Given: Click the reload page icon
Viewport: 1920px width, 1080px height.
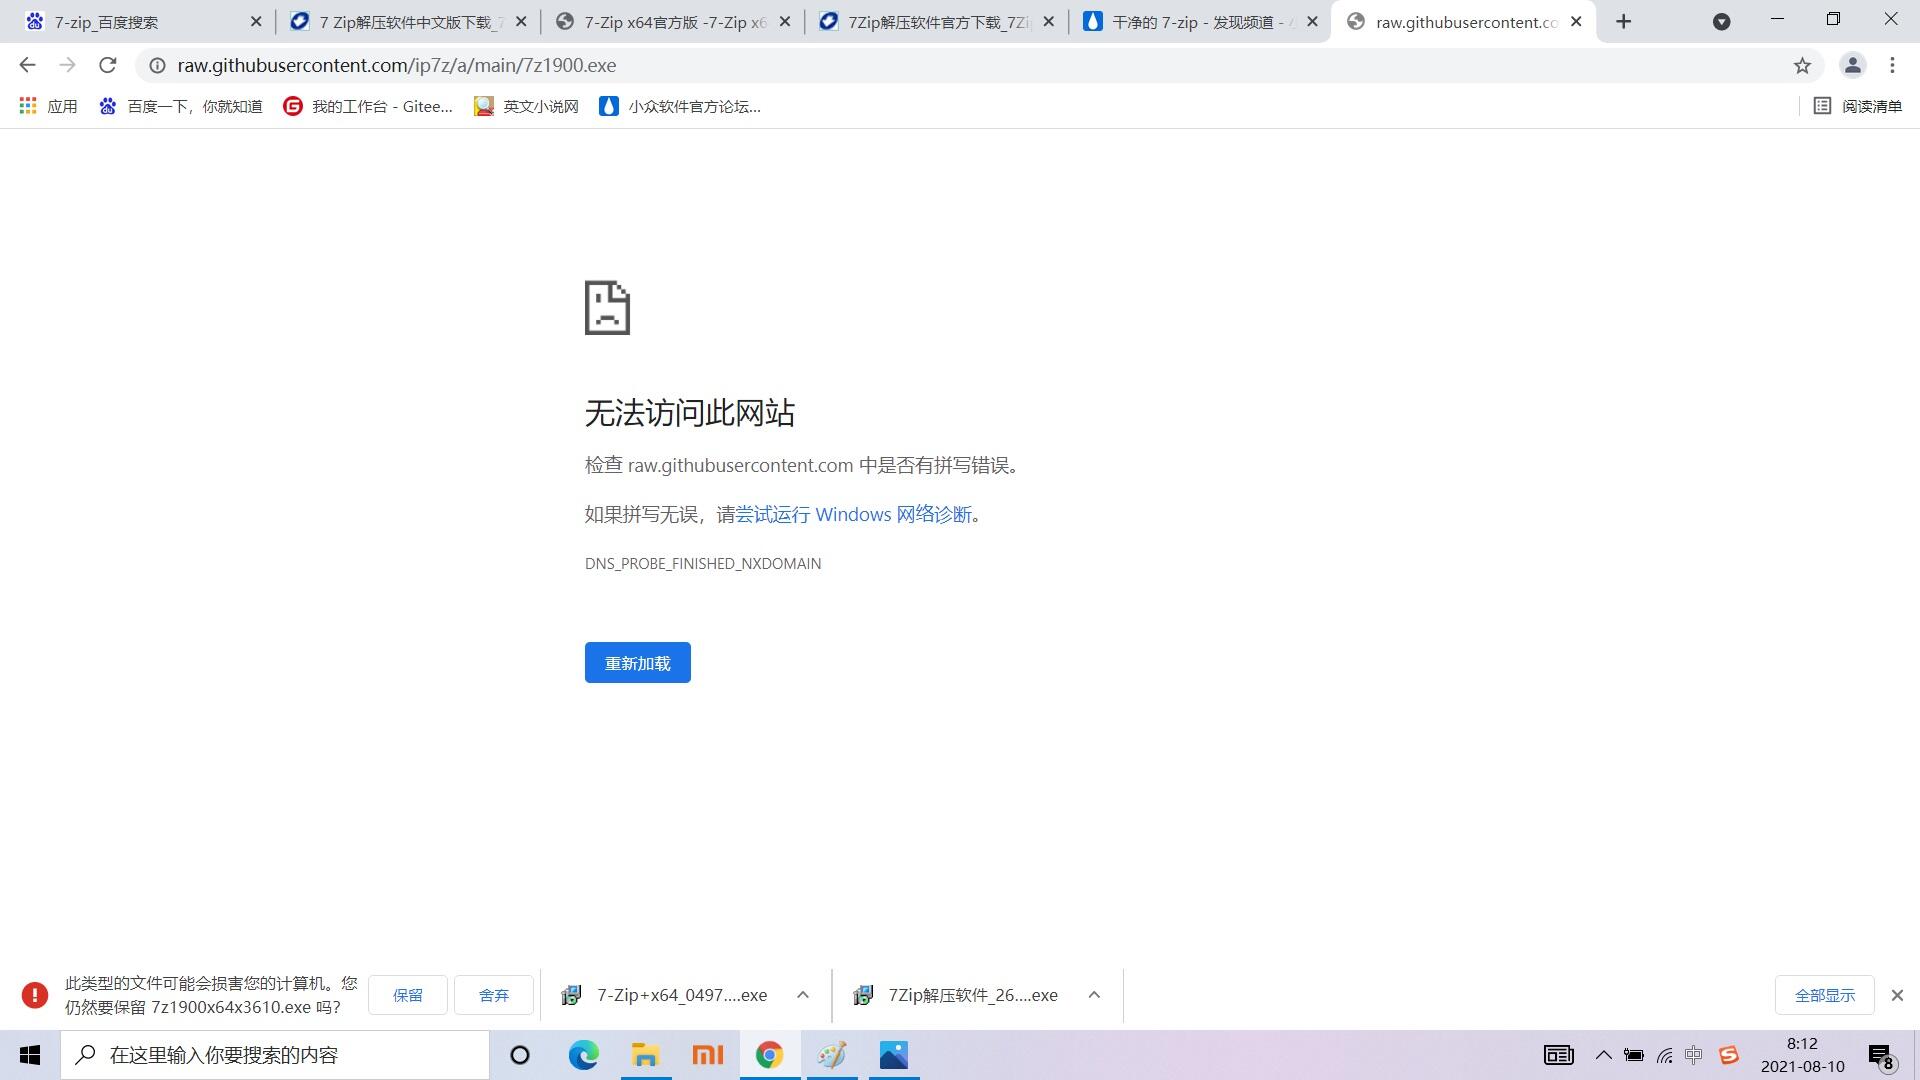Looking at the screenshot, I should [108, 65].
